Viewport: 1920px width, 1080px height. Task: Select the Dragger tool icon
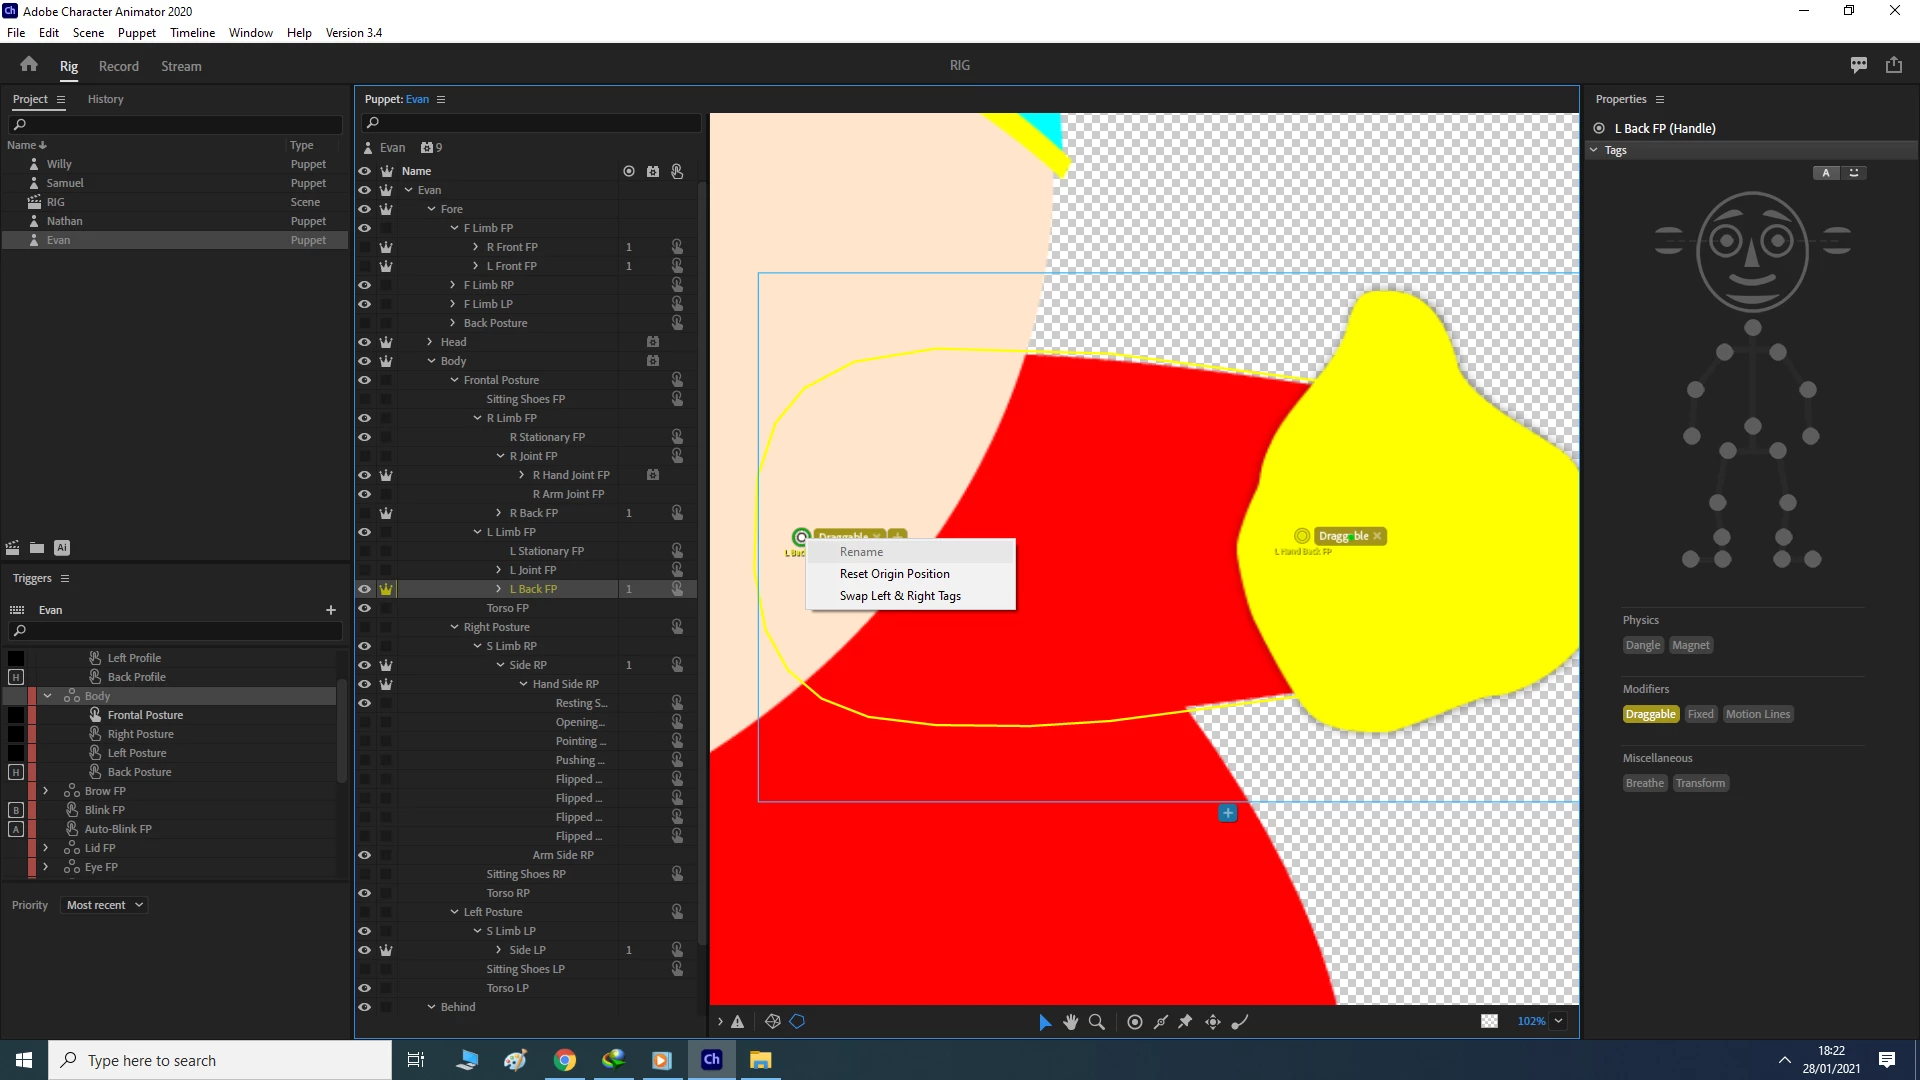tap(1212, 1021)
